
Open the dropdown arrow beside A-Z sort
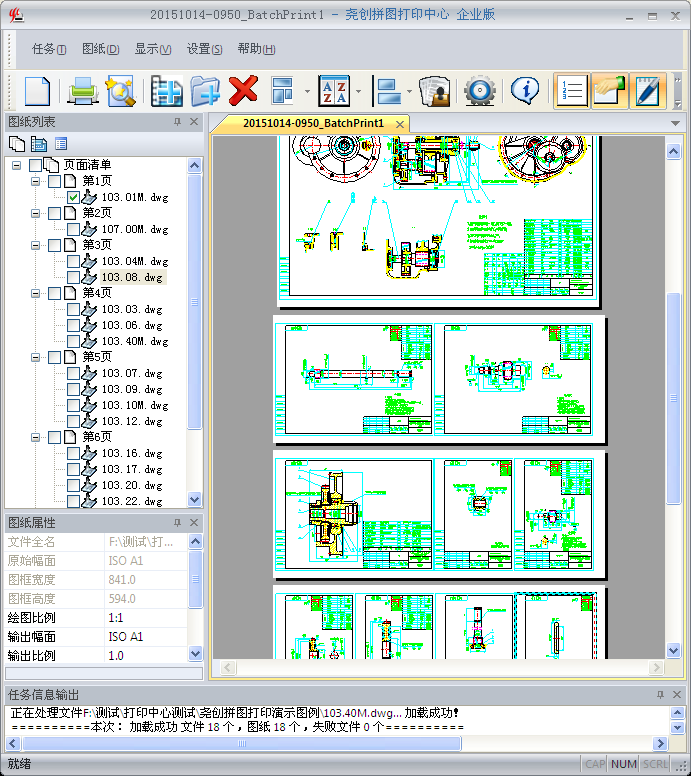(357, 92)
